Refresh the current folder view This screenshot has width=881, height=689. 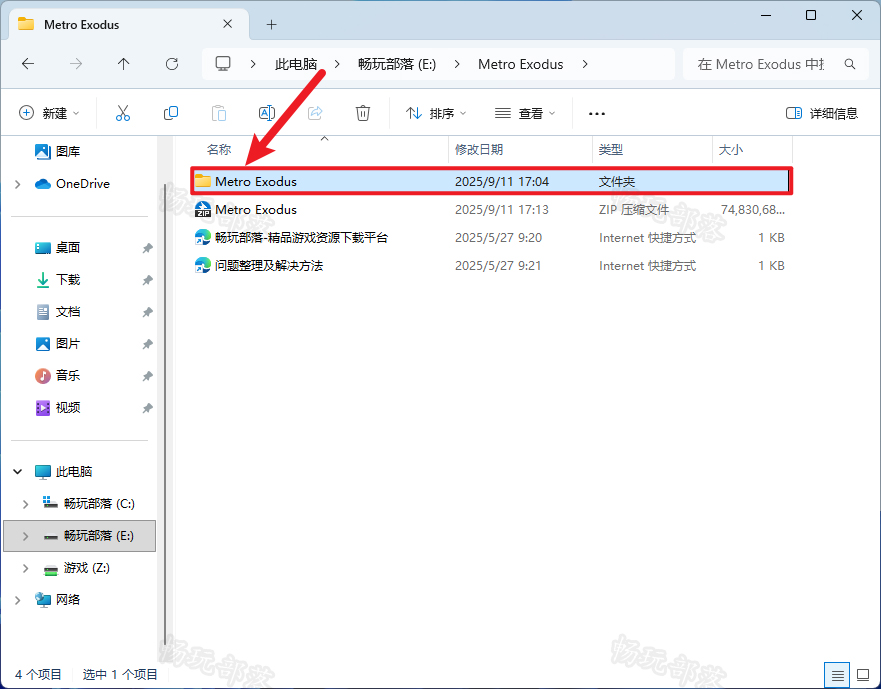[172, 64]
